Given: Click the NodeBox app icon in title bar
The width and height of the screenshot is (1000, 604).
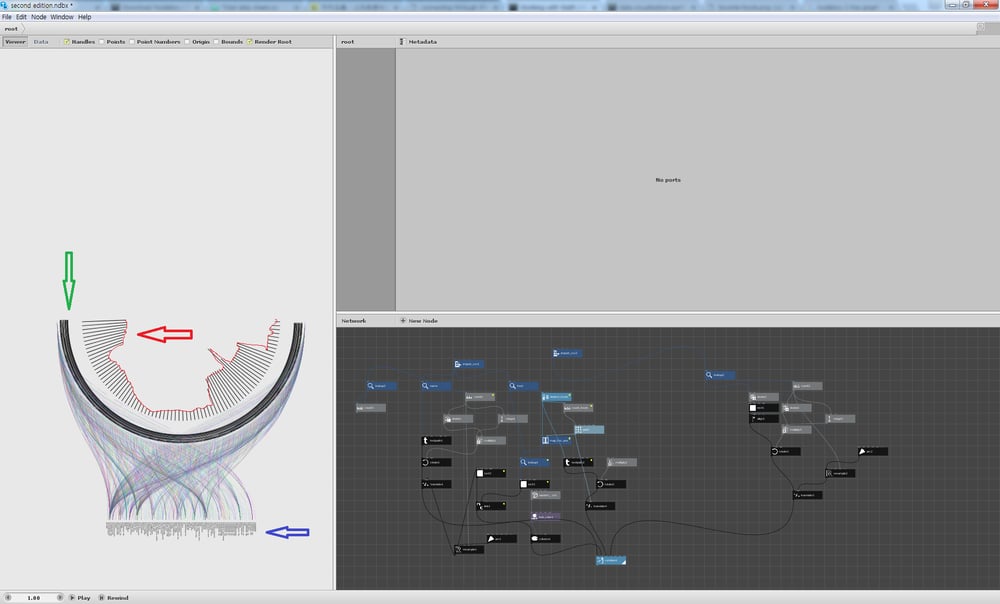Looking at the screenshot, I should (x=4, y=5).
